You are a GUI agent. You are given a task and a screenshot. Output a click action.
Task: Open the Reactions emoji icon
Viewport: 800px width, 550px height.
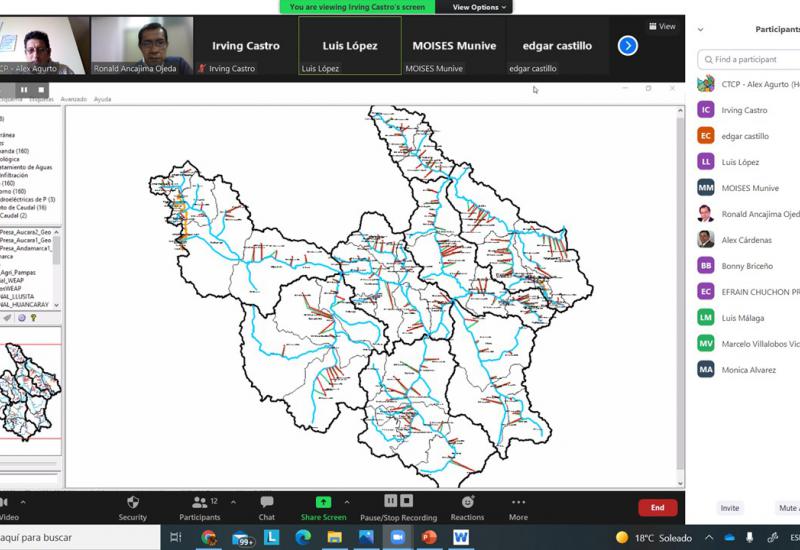point(467,502)
